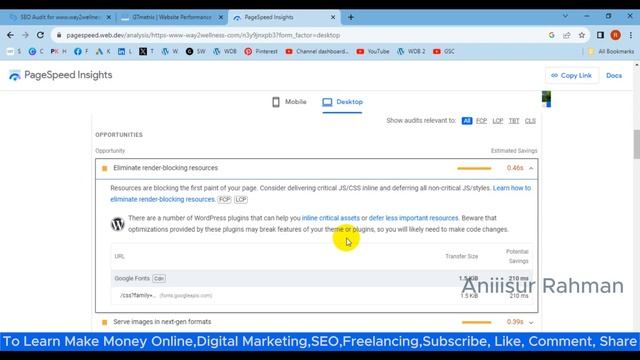640x360 pixels.
Task: Open the Channel dashboard bookmark
Action: coord(317,51)
